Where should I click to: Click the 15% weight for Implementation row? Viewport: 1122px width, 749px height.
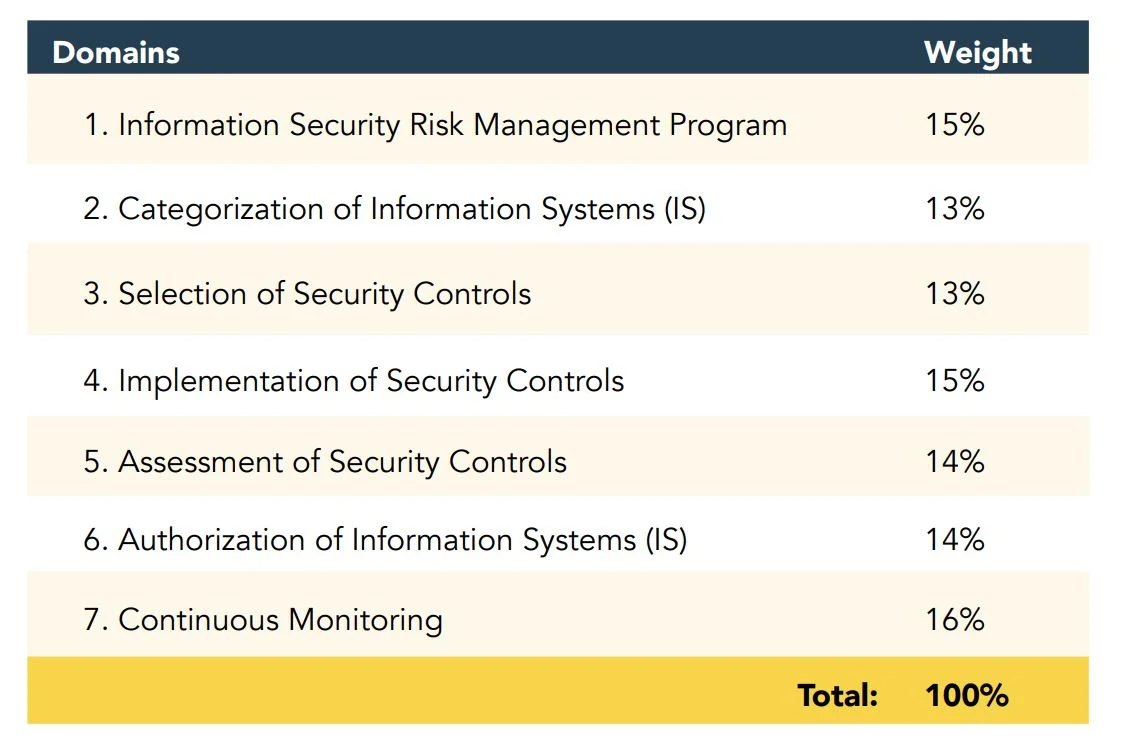(955, 381)
